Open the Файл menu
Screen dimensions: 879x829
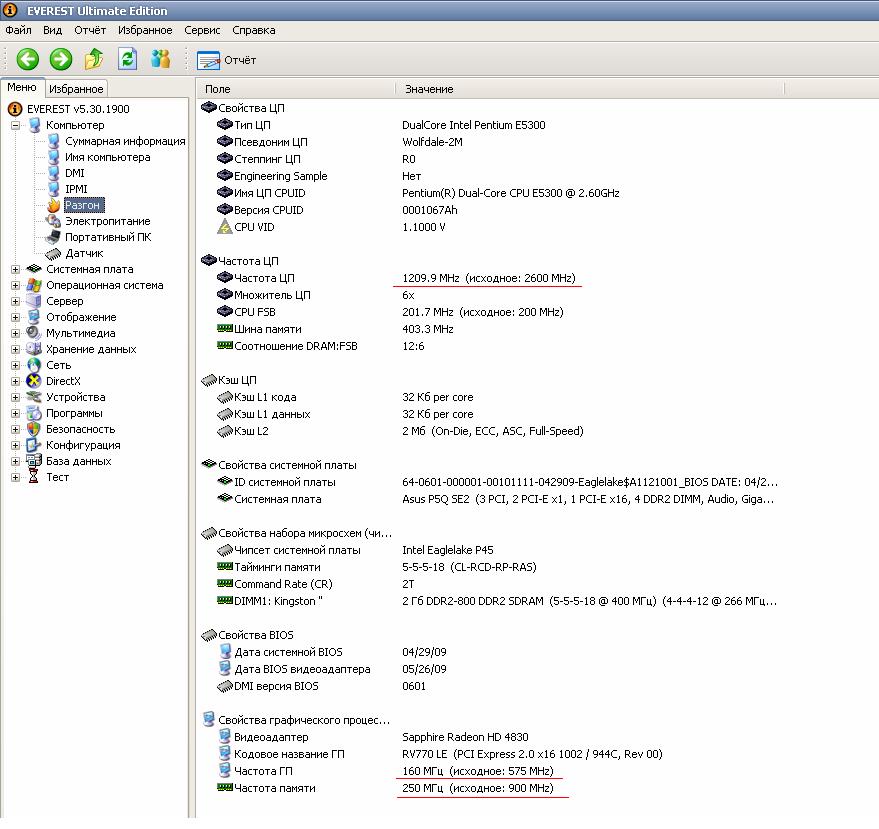pyautogui.click(x=18, y=31)
